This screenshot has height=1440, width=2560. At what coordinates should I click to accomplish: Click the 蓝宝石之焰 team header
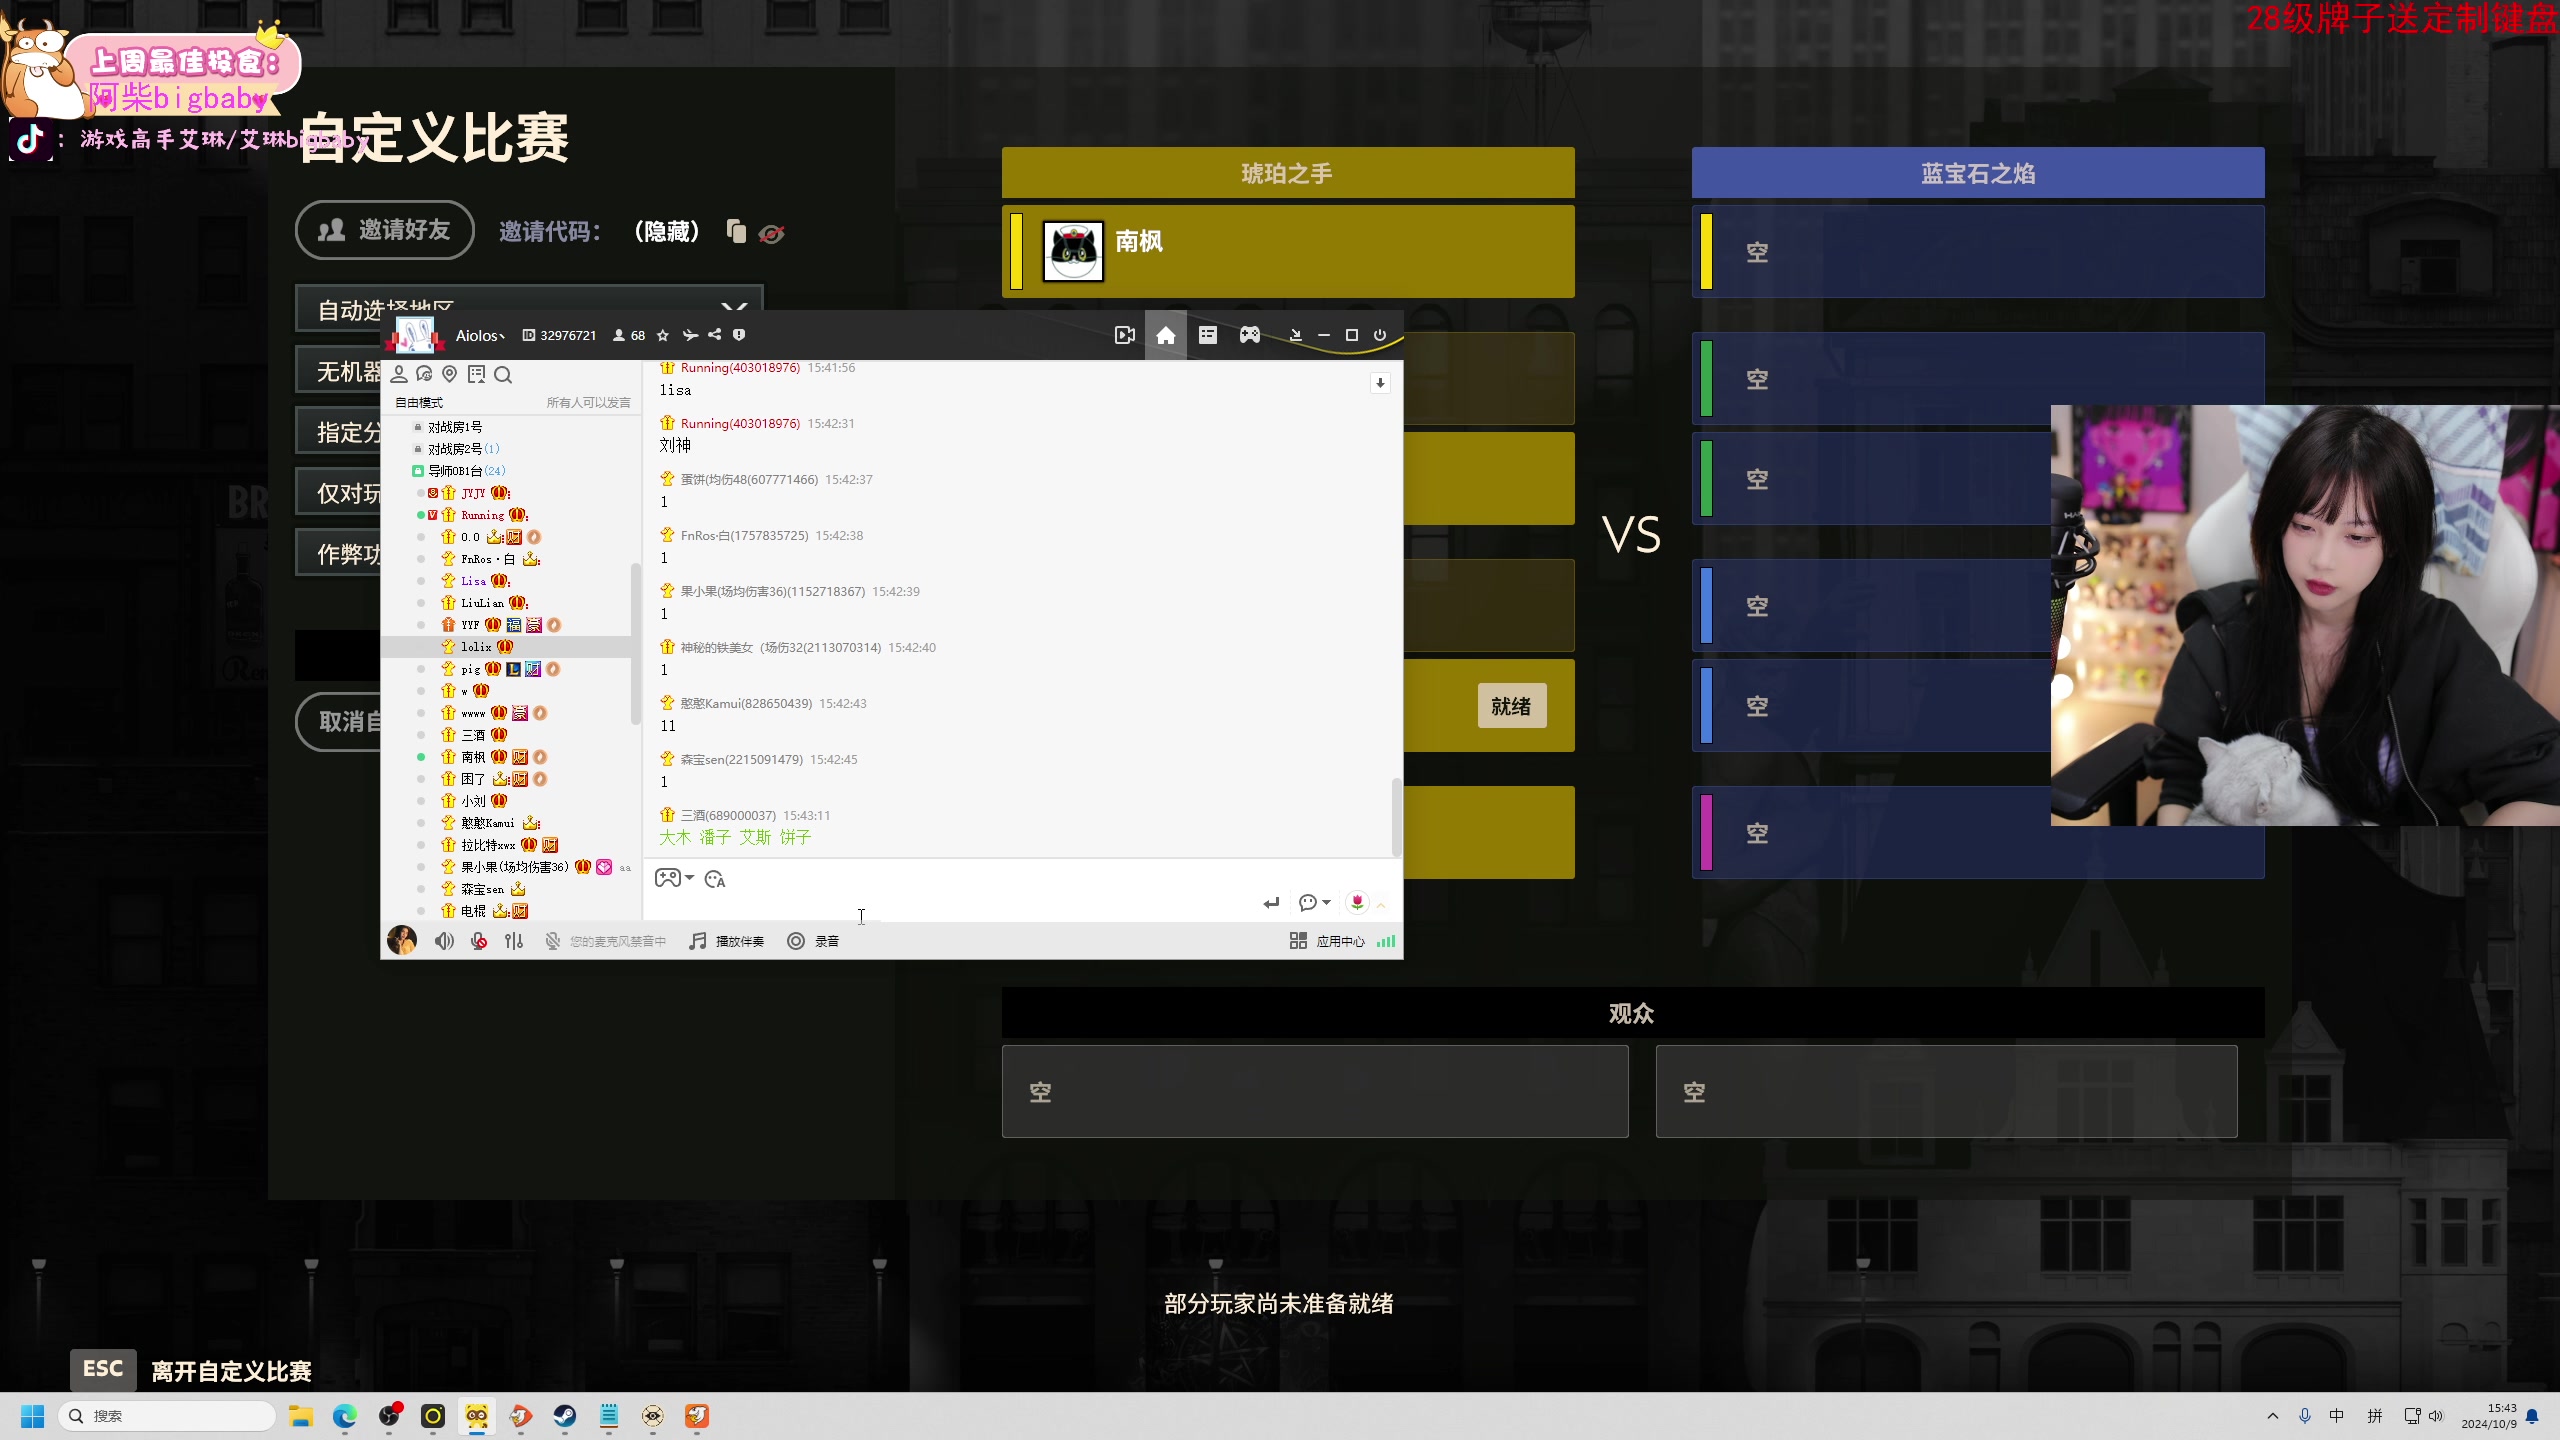(1978, 173)
